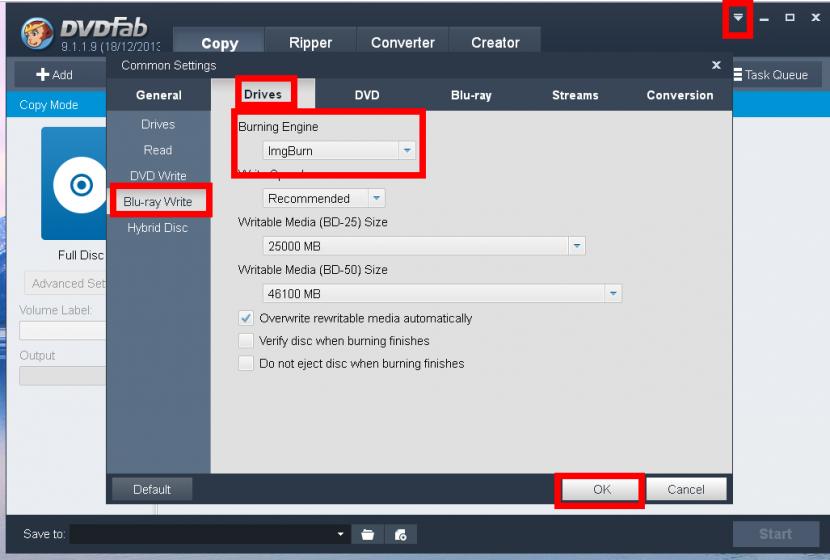Image resolution: width=830 pixels, height=560 pixels.
Task: Select Hybrid Disc in the sidebar
Action: pos(158,228)
